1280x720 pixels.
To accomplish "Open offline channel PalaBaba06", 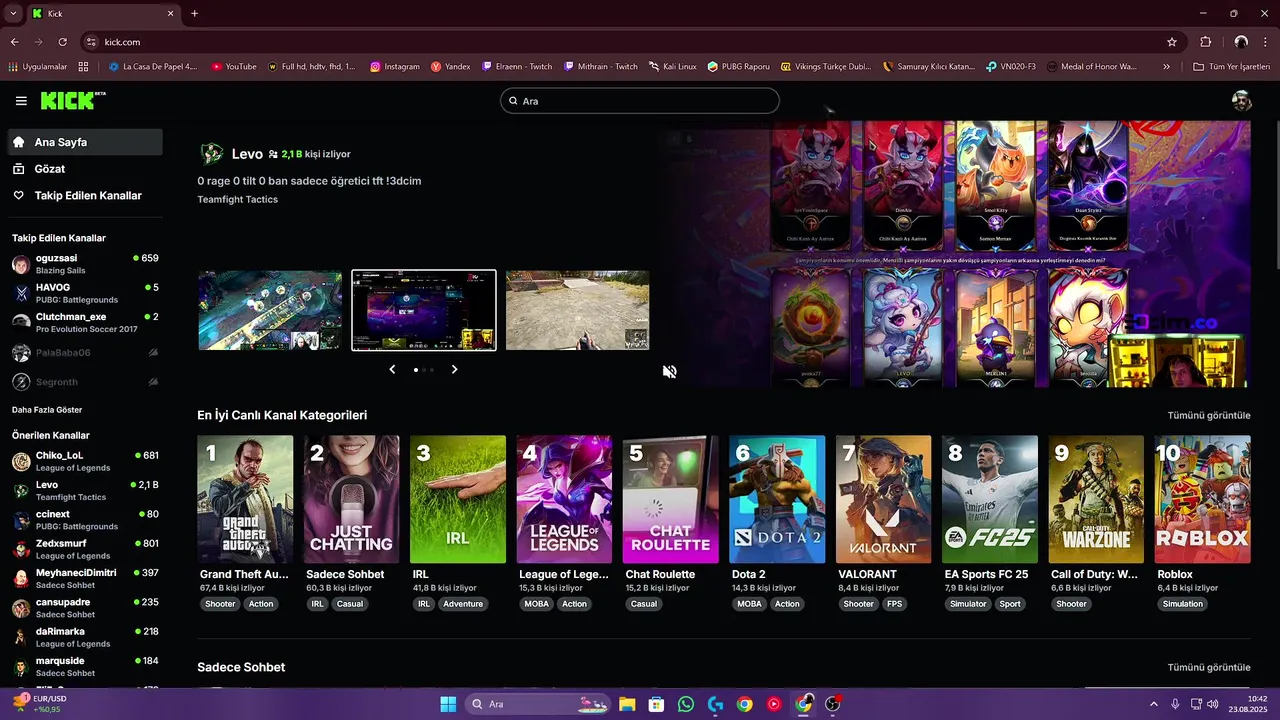I will tap(85, 353).
